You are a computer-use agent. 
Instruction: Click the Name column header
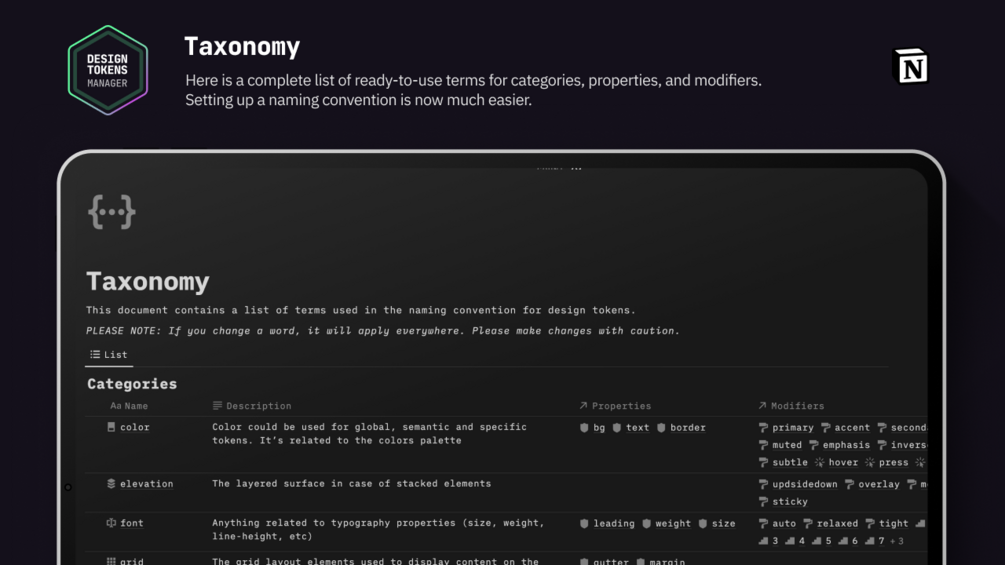click(x=129, y=405)
